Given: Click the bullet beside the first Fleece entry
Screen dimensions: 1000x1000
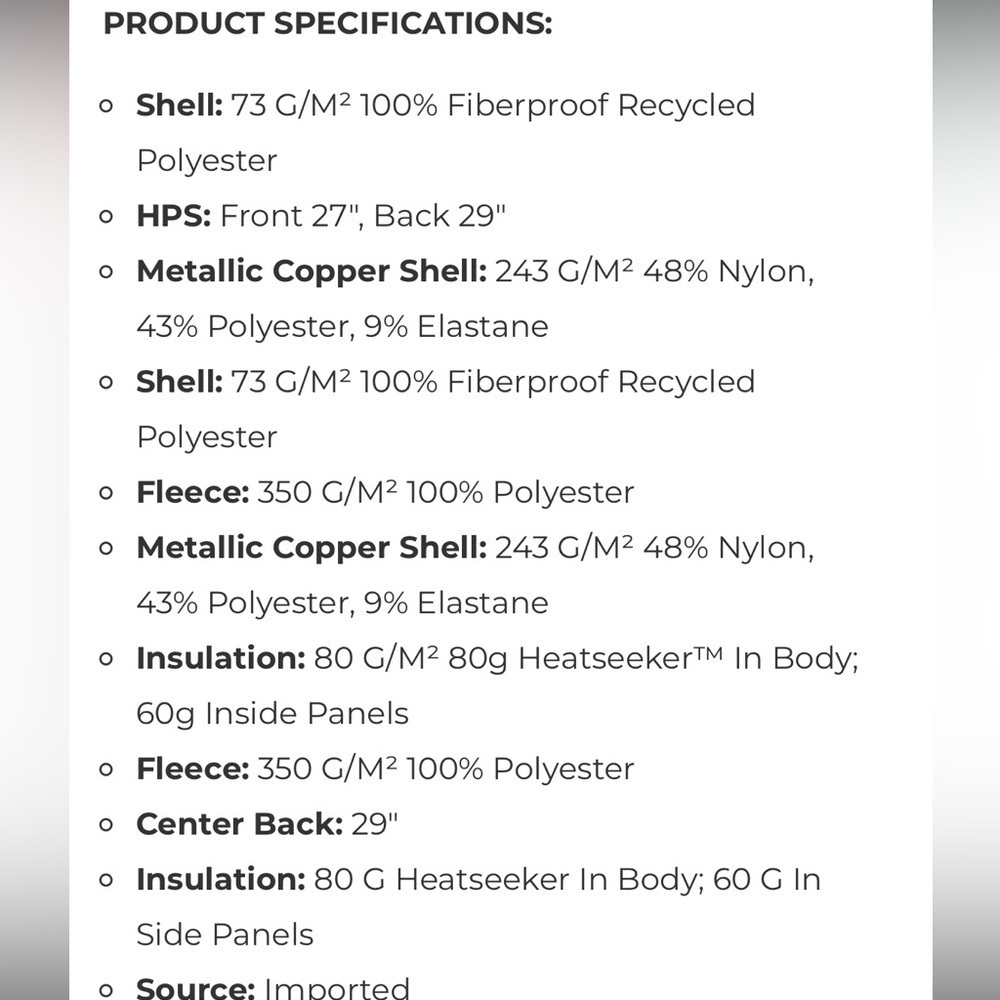Looking at the screenshot, I should pos(107,494).
